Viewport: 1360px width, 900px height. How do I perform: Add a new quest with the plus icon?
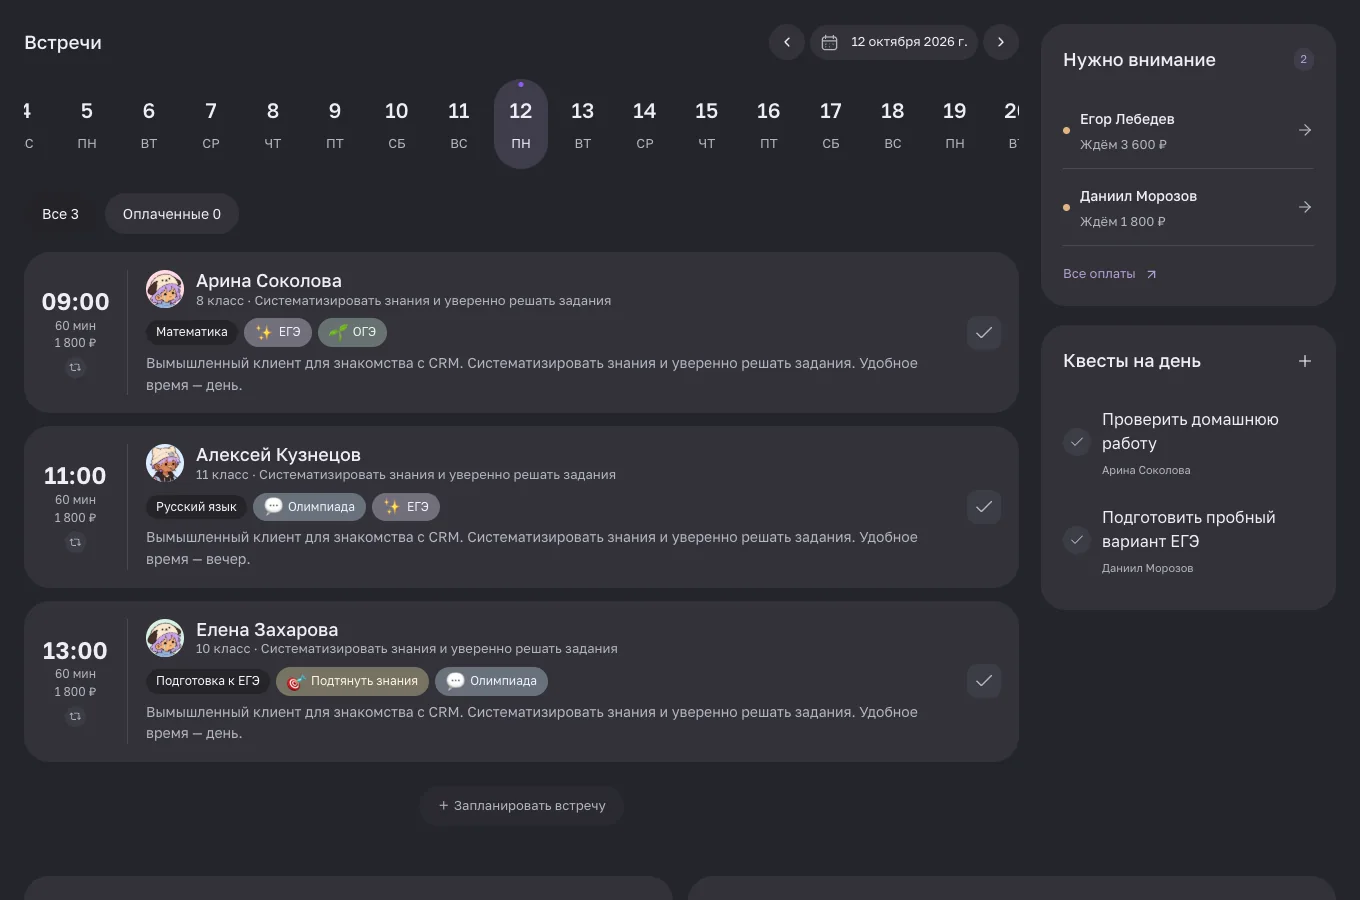(1305, 361)
